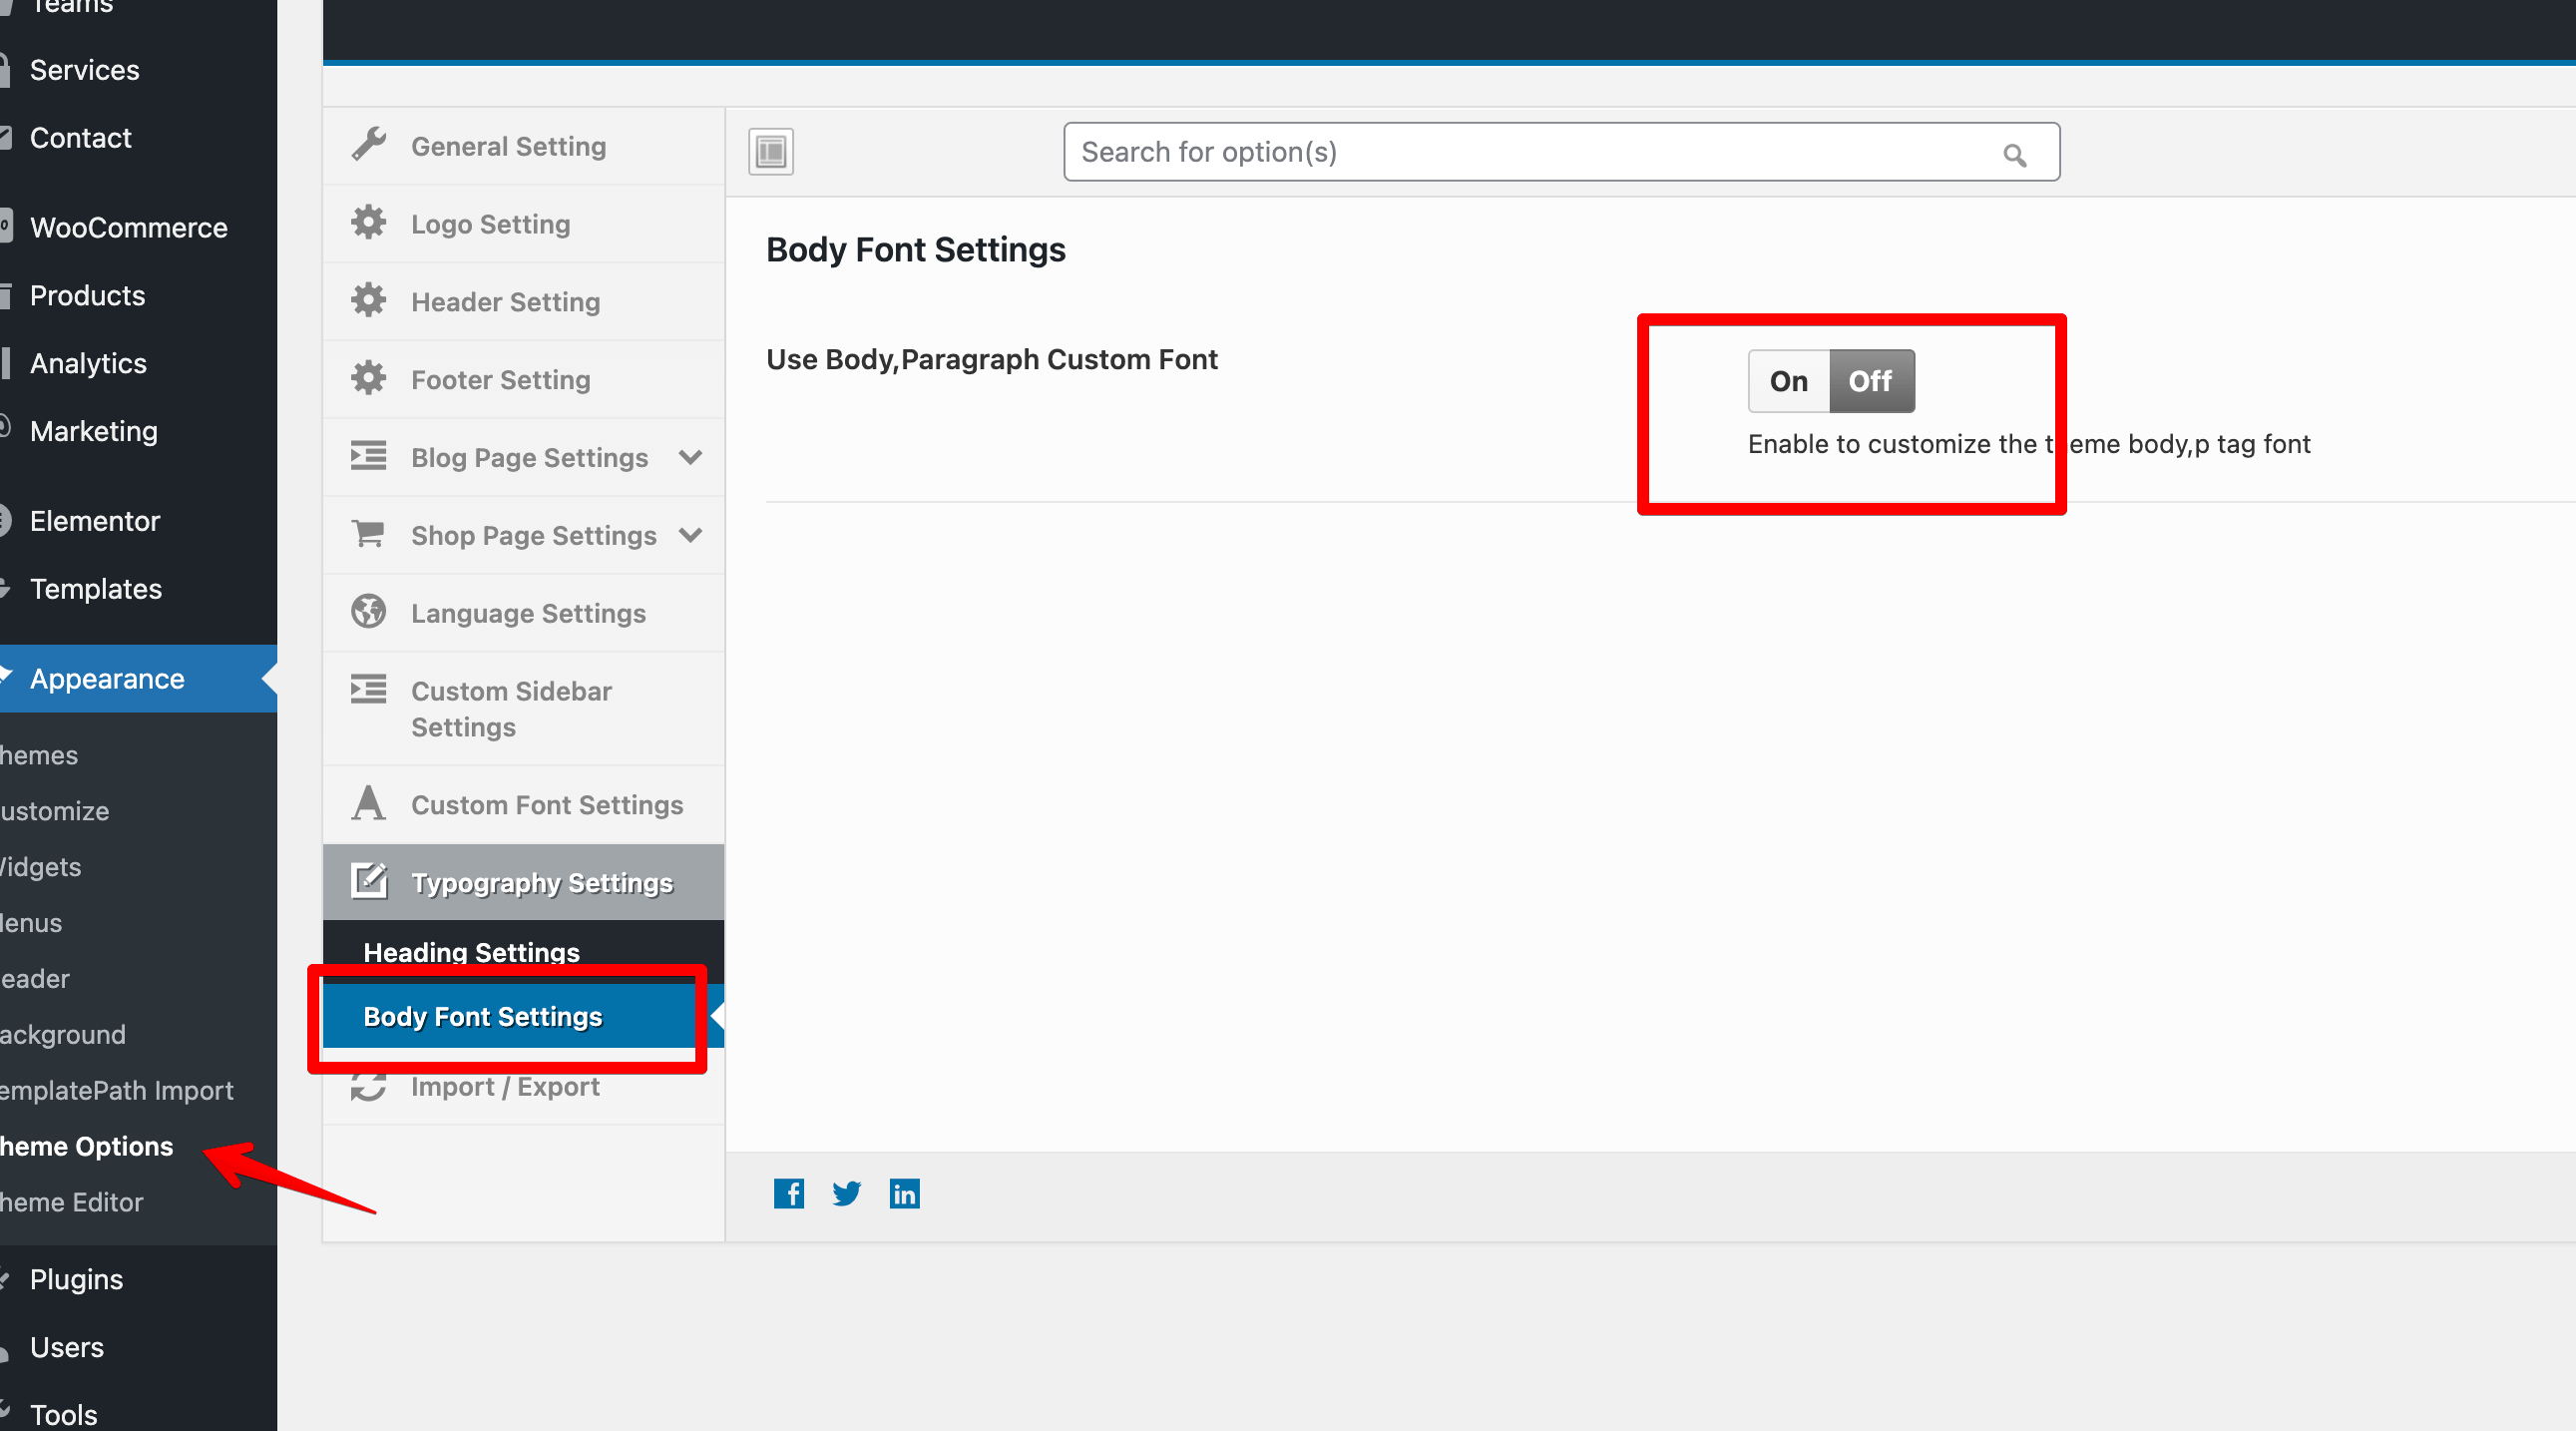Click the search magnifier icon
This screenshot has height=1431, width=2576.
tap(2014, 155)
